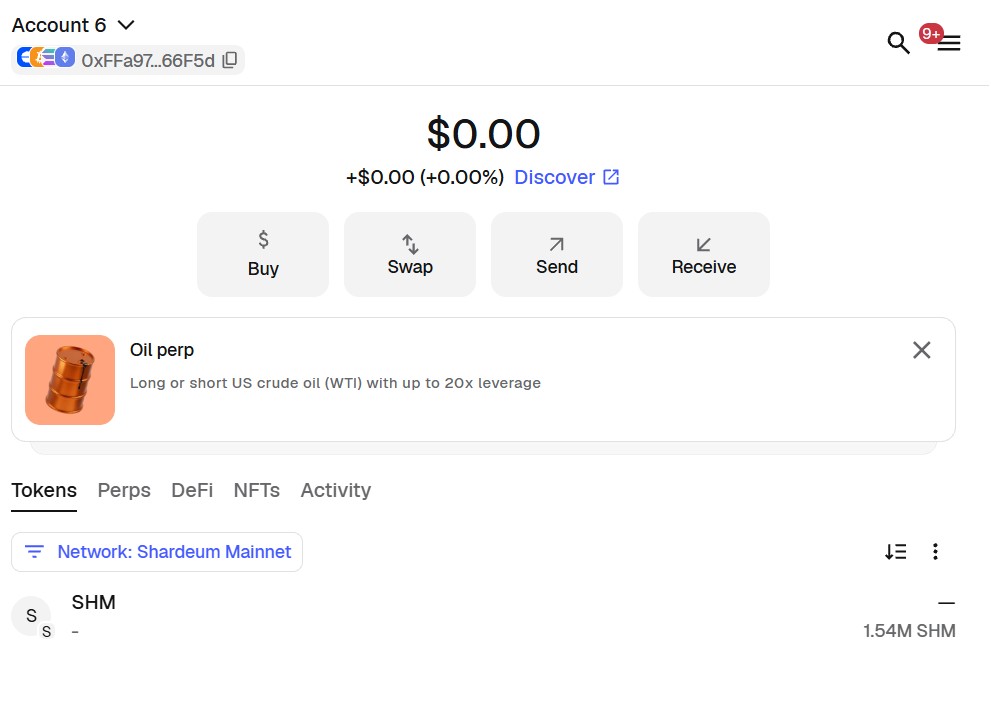Click the 9+ notifications badge
This screenshot has width=991, height=712.
click(x=931, y=33)
